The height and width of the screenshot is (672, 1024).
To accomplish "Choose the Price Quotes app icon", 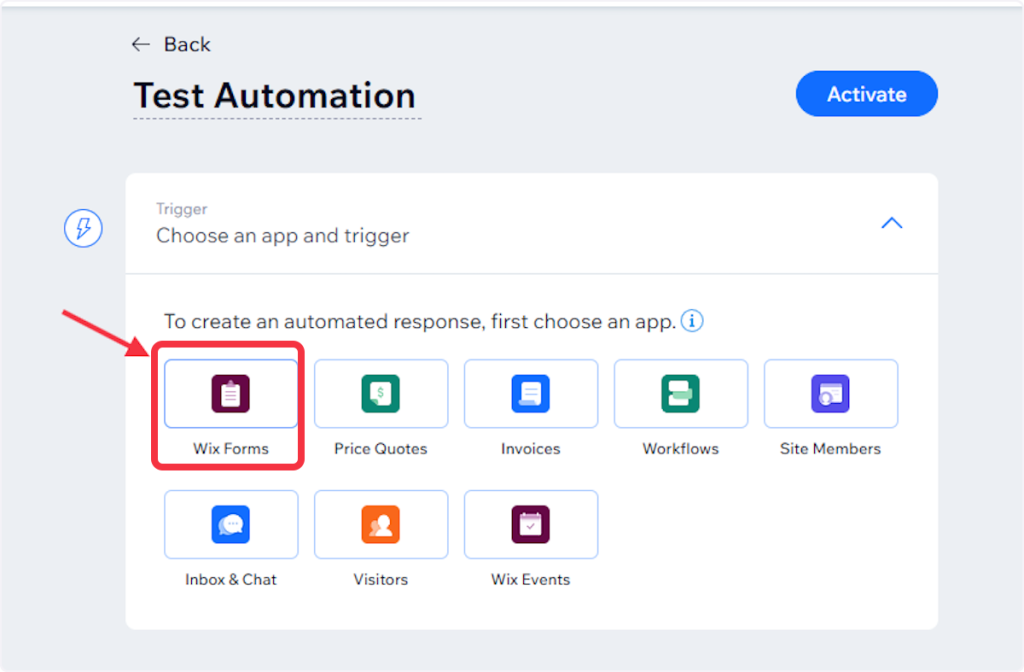I will [381, 394].
